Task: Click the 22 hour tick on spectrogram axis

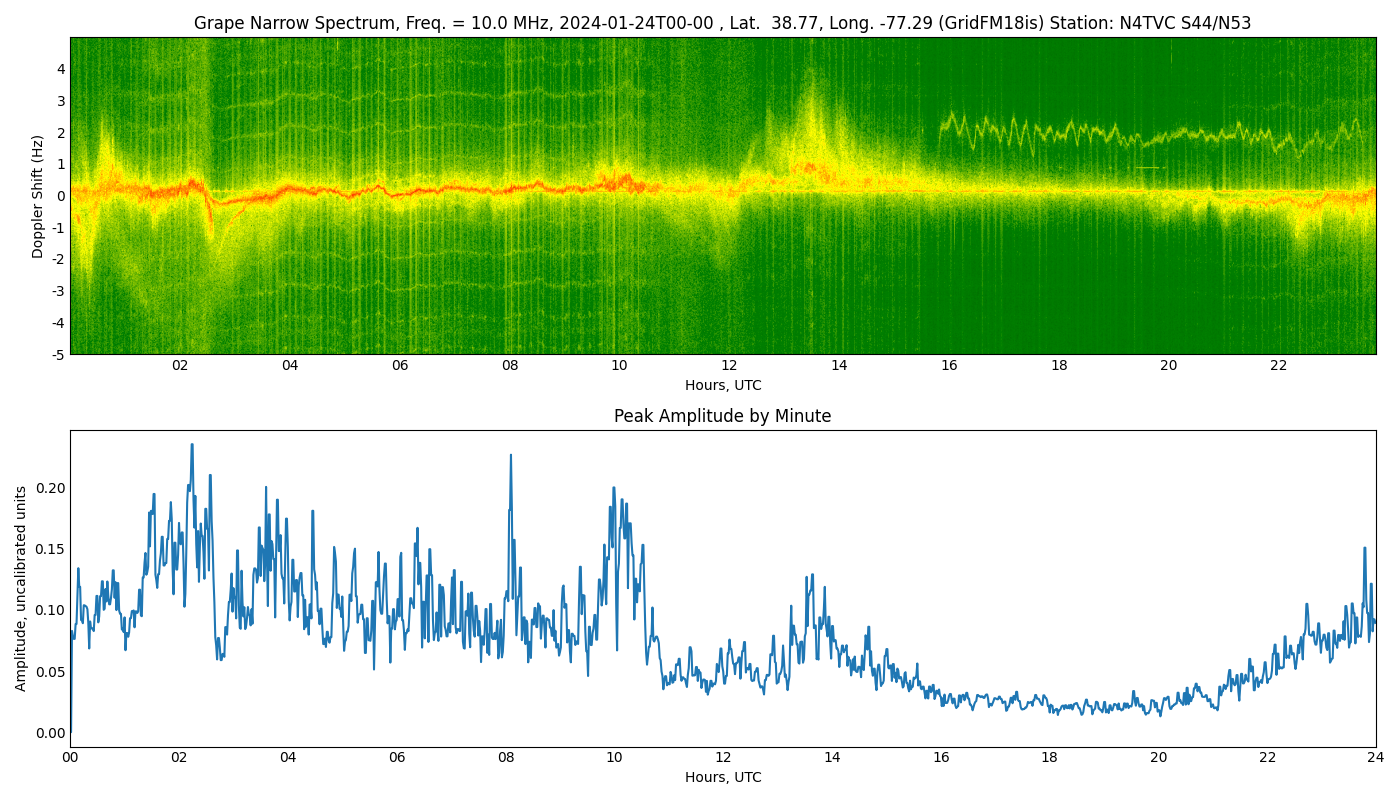Action: (x=1278, y=365)
